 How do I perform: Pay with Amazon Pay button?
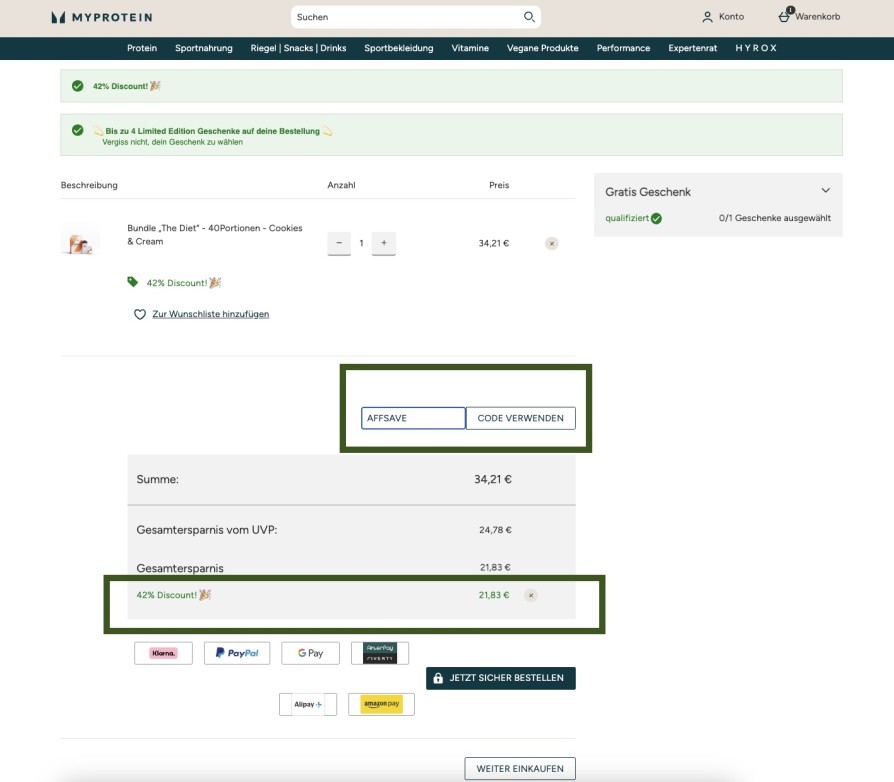[381, 704]
